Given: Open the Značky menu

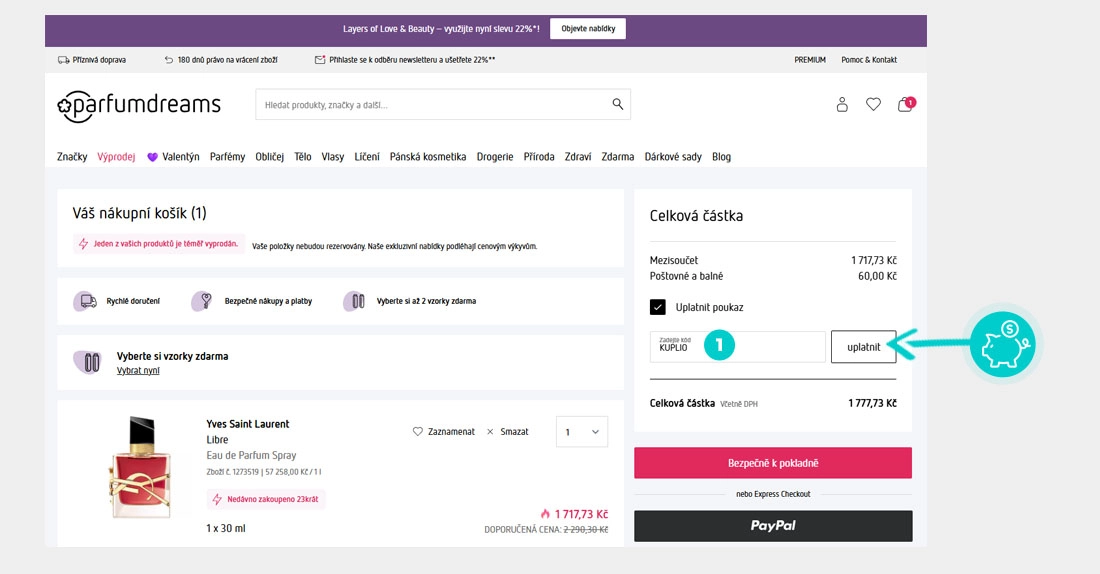Looking at the screenshot, I should (x=72, y=156).
